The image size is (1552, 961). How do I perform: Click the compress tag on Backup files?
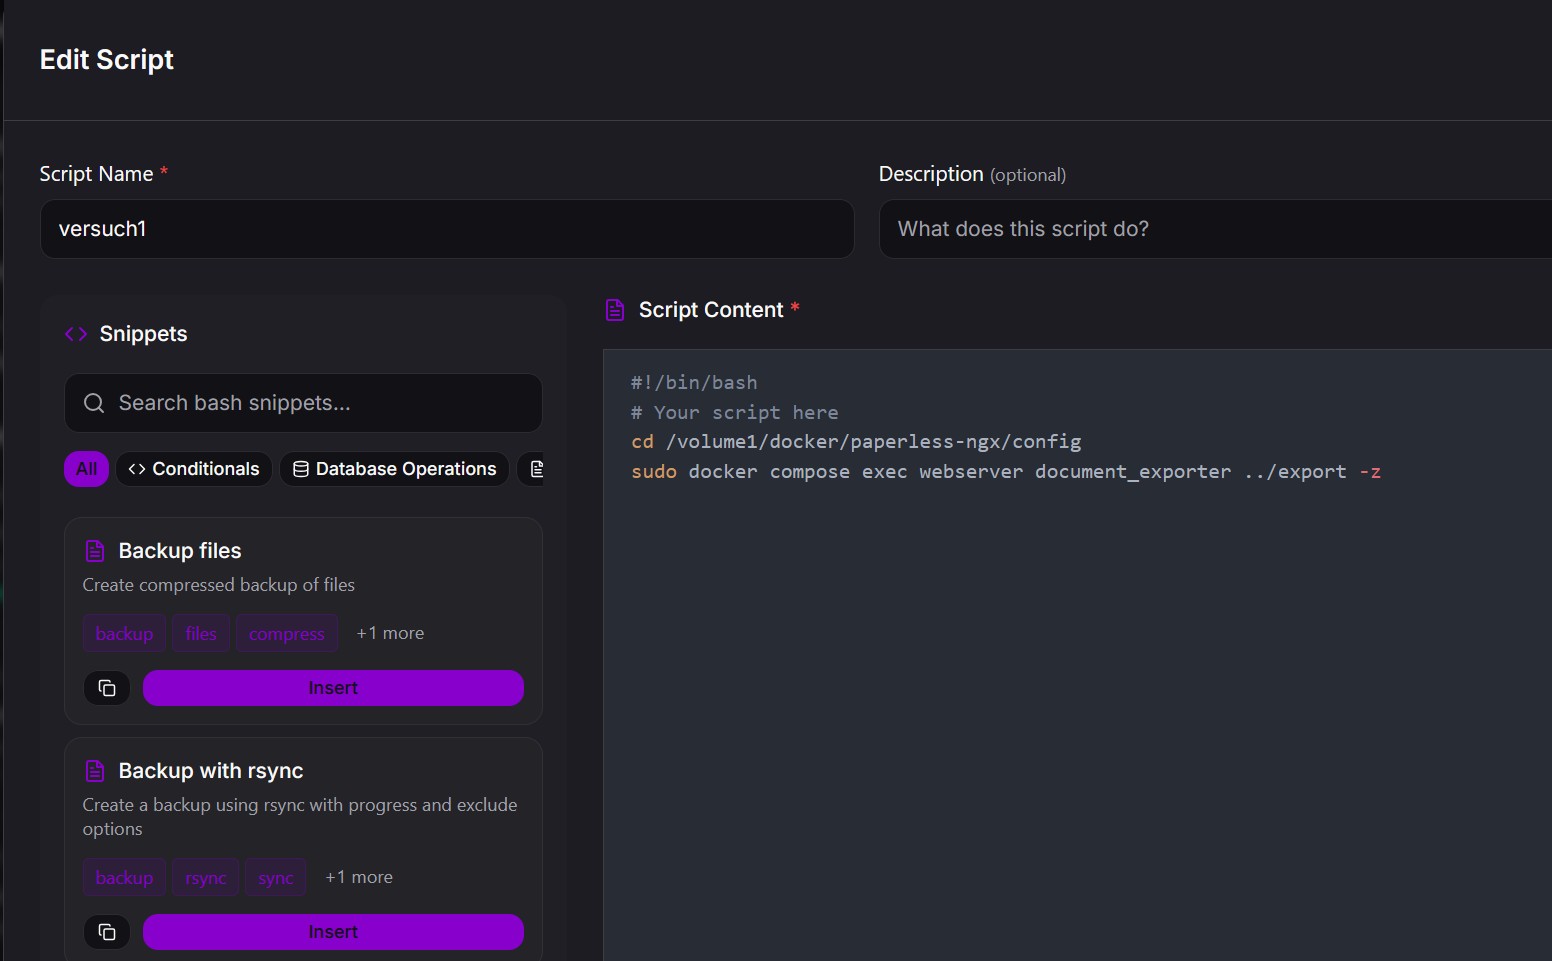tap(286, 634)
